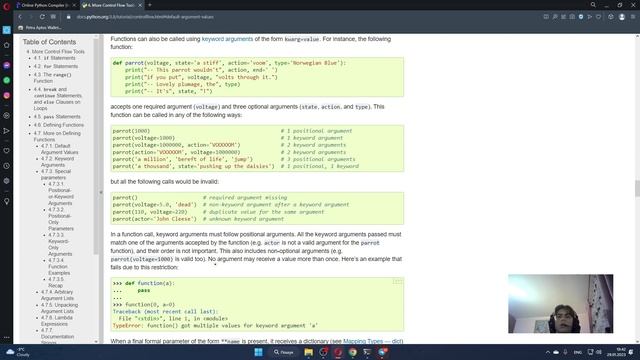The height and width of the screenshot is (360, 640).
Task: Expand the system tray hidden icons chevron
Action: 547,352
